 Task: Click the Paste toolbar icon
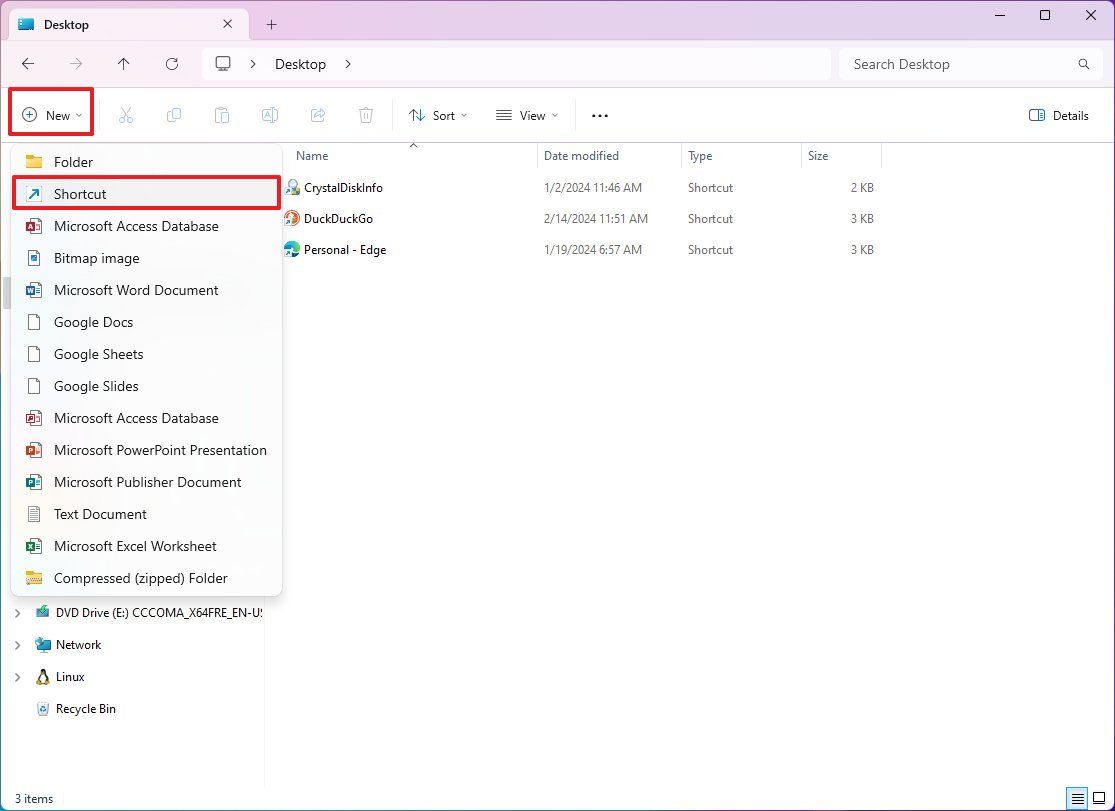[221, 115]
